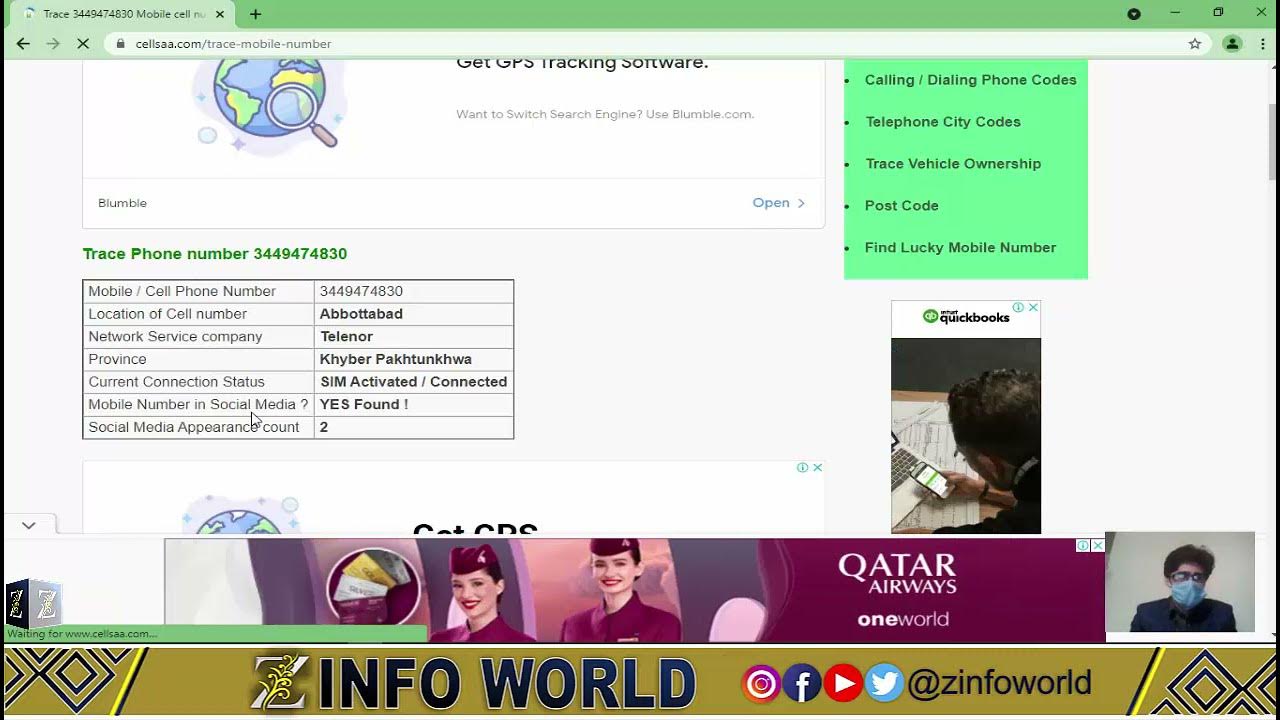Screen dimensions: 1280x720
Task: Open the Chrome three-dot menu
Action: click(1263, 44)
